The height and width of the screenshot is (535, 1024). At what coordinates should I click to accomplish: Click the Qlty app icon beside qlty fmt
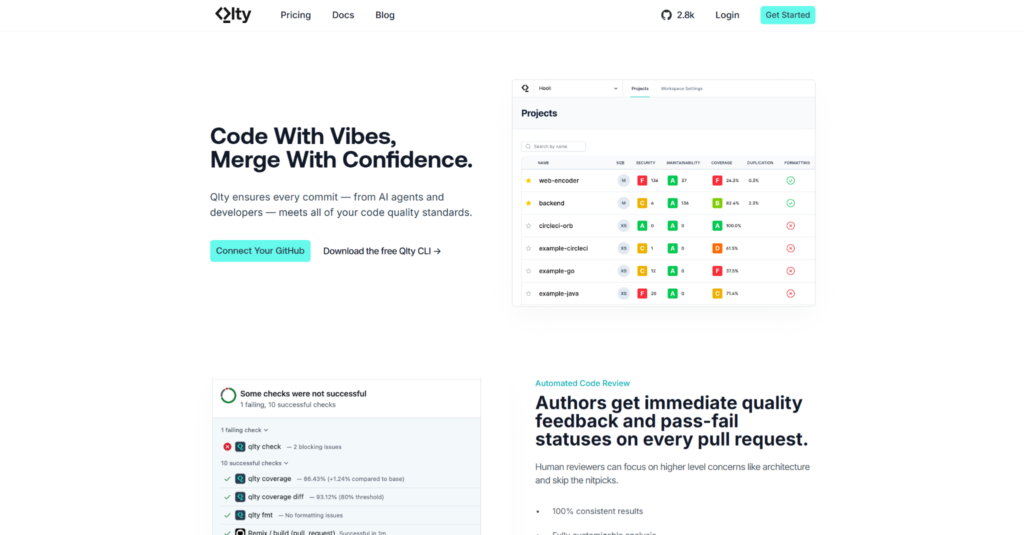(240, 515)
